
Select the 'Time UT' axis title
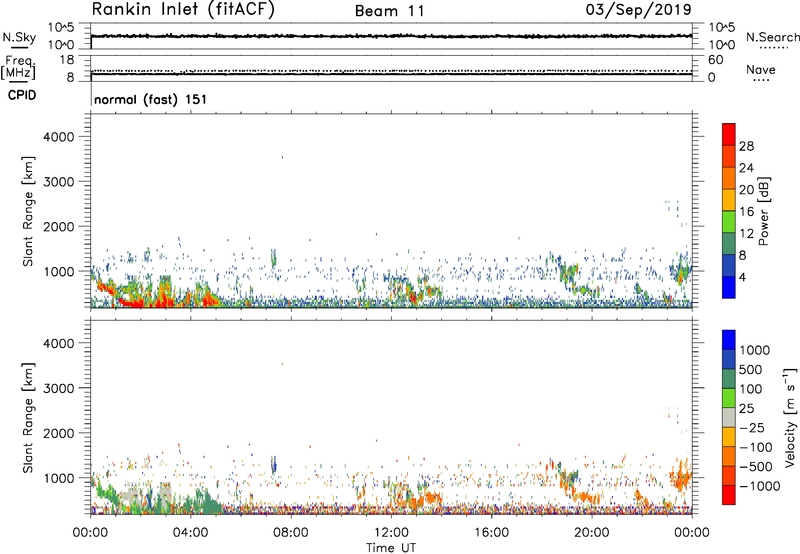coord(391,548)
